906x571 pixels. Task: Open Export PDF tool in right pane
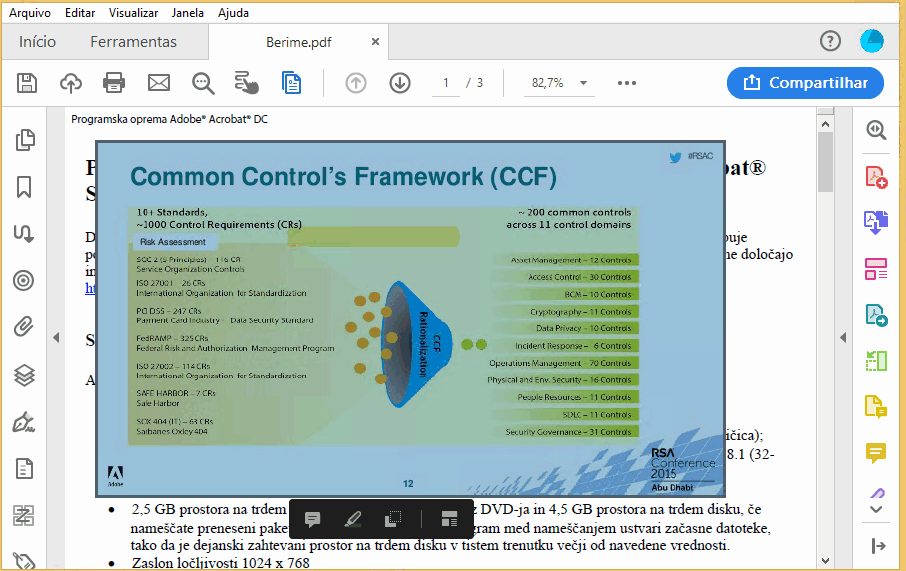coord(876,223)
